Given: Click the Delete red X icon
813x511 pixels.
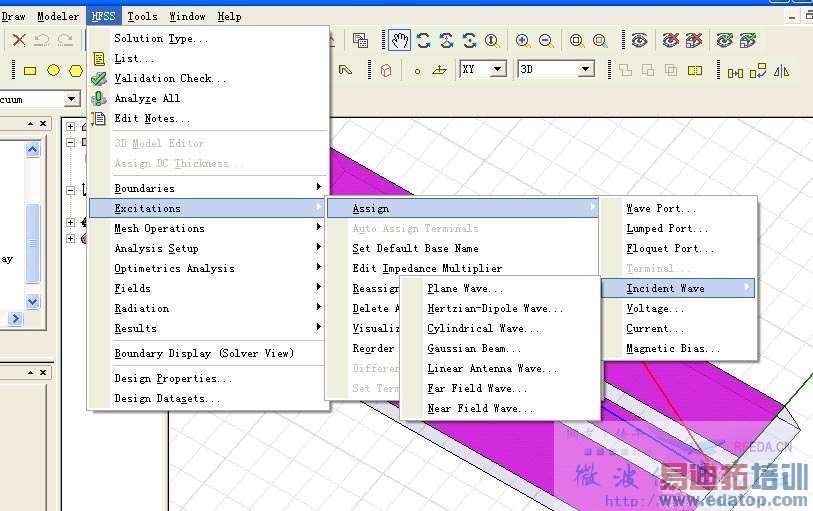Looking at the screenshot, I should 19,40.
